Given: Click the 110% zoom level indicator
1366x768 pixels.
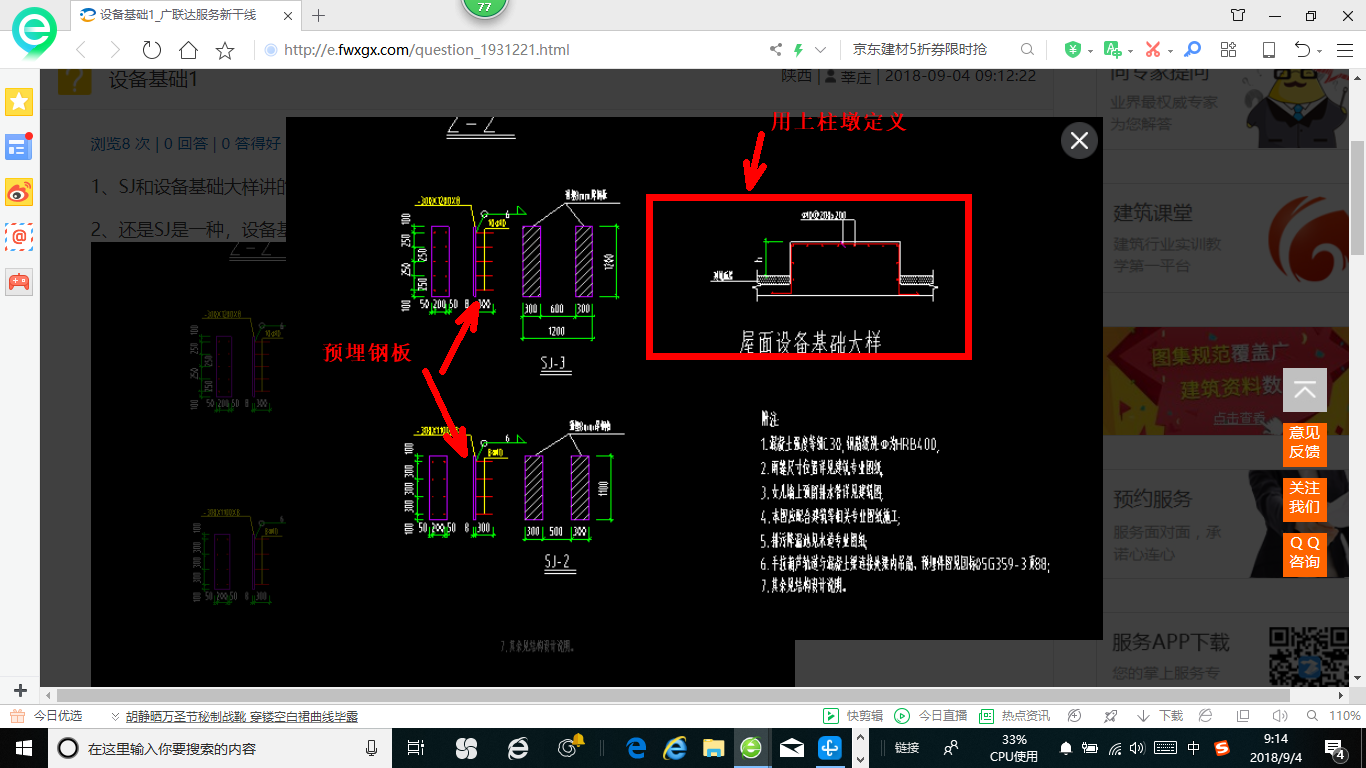Looking at the screenshot, I should (x=1344, y=716).
